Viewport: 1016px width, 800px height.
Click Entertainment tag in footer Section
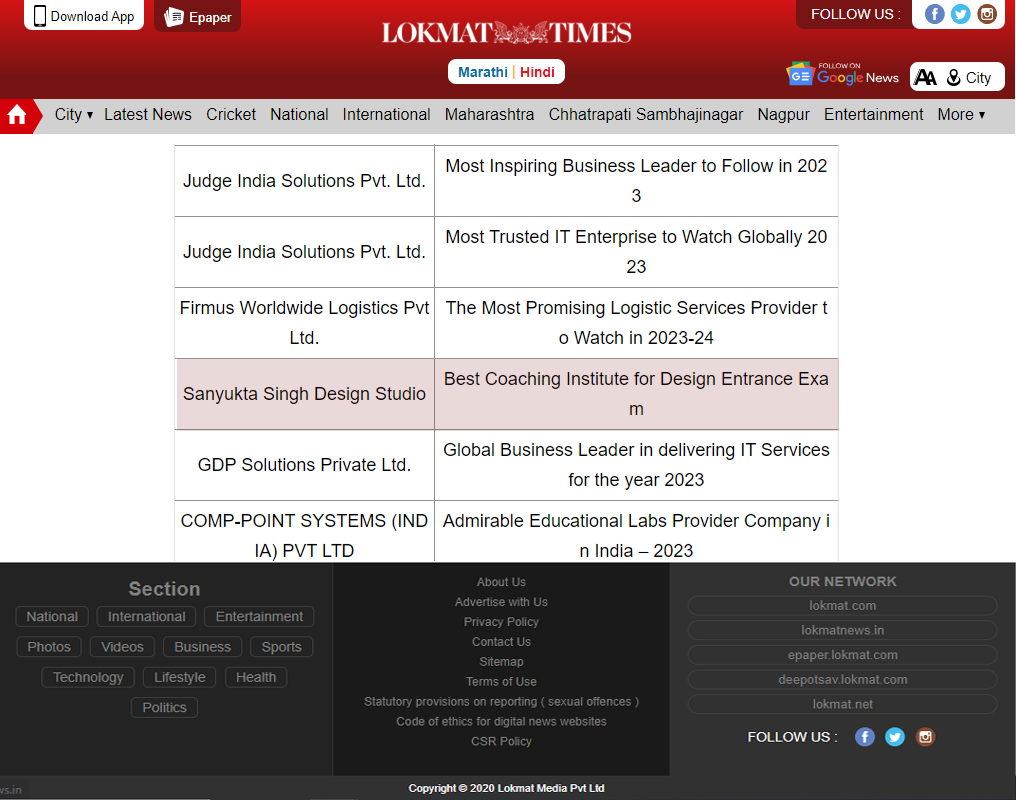point(259,617)
